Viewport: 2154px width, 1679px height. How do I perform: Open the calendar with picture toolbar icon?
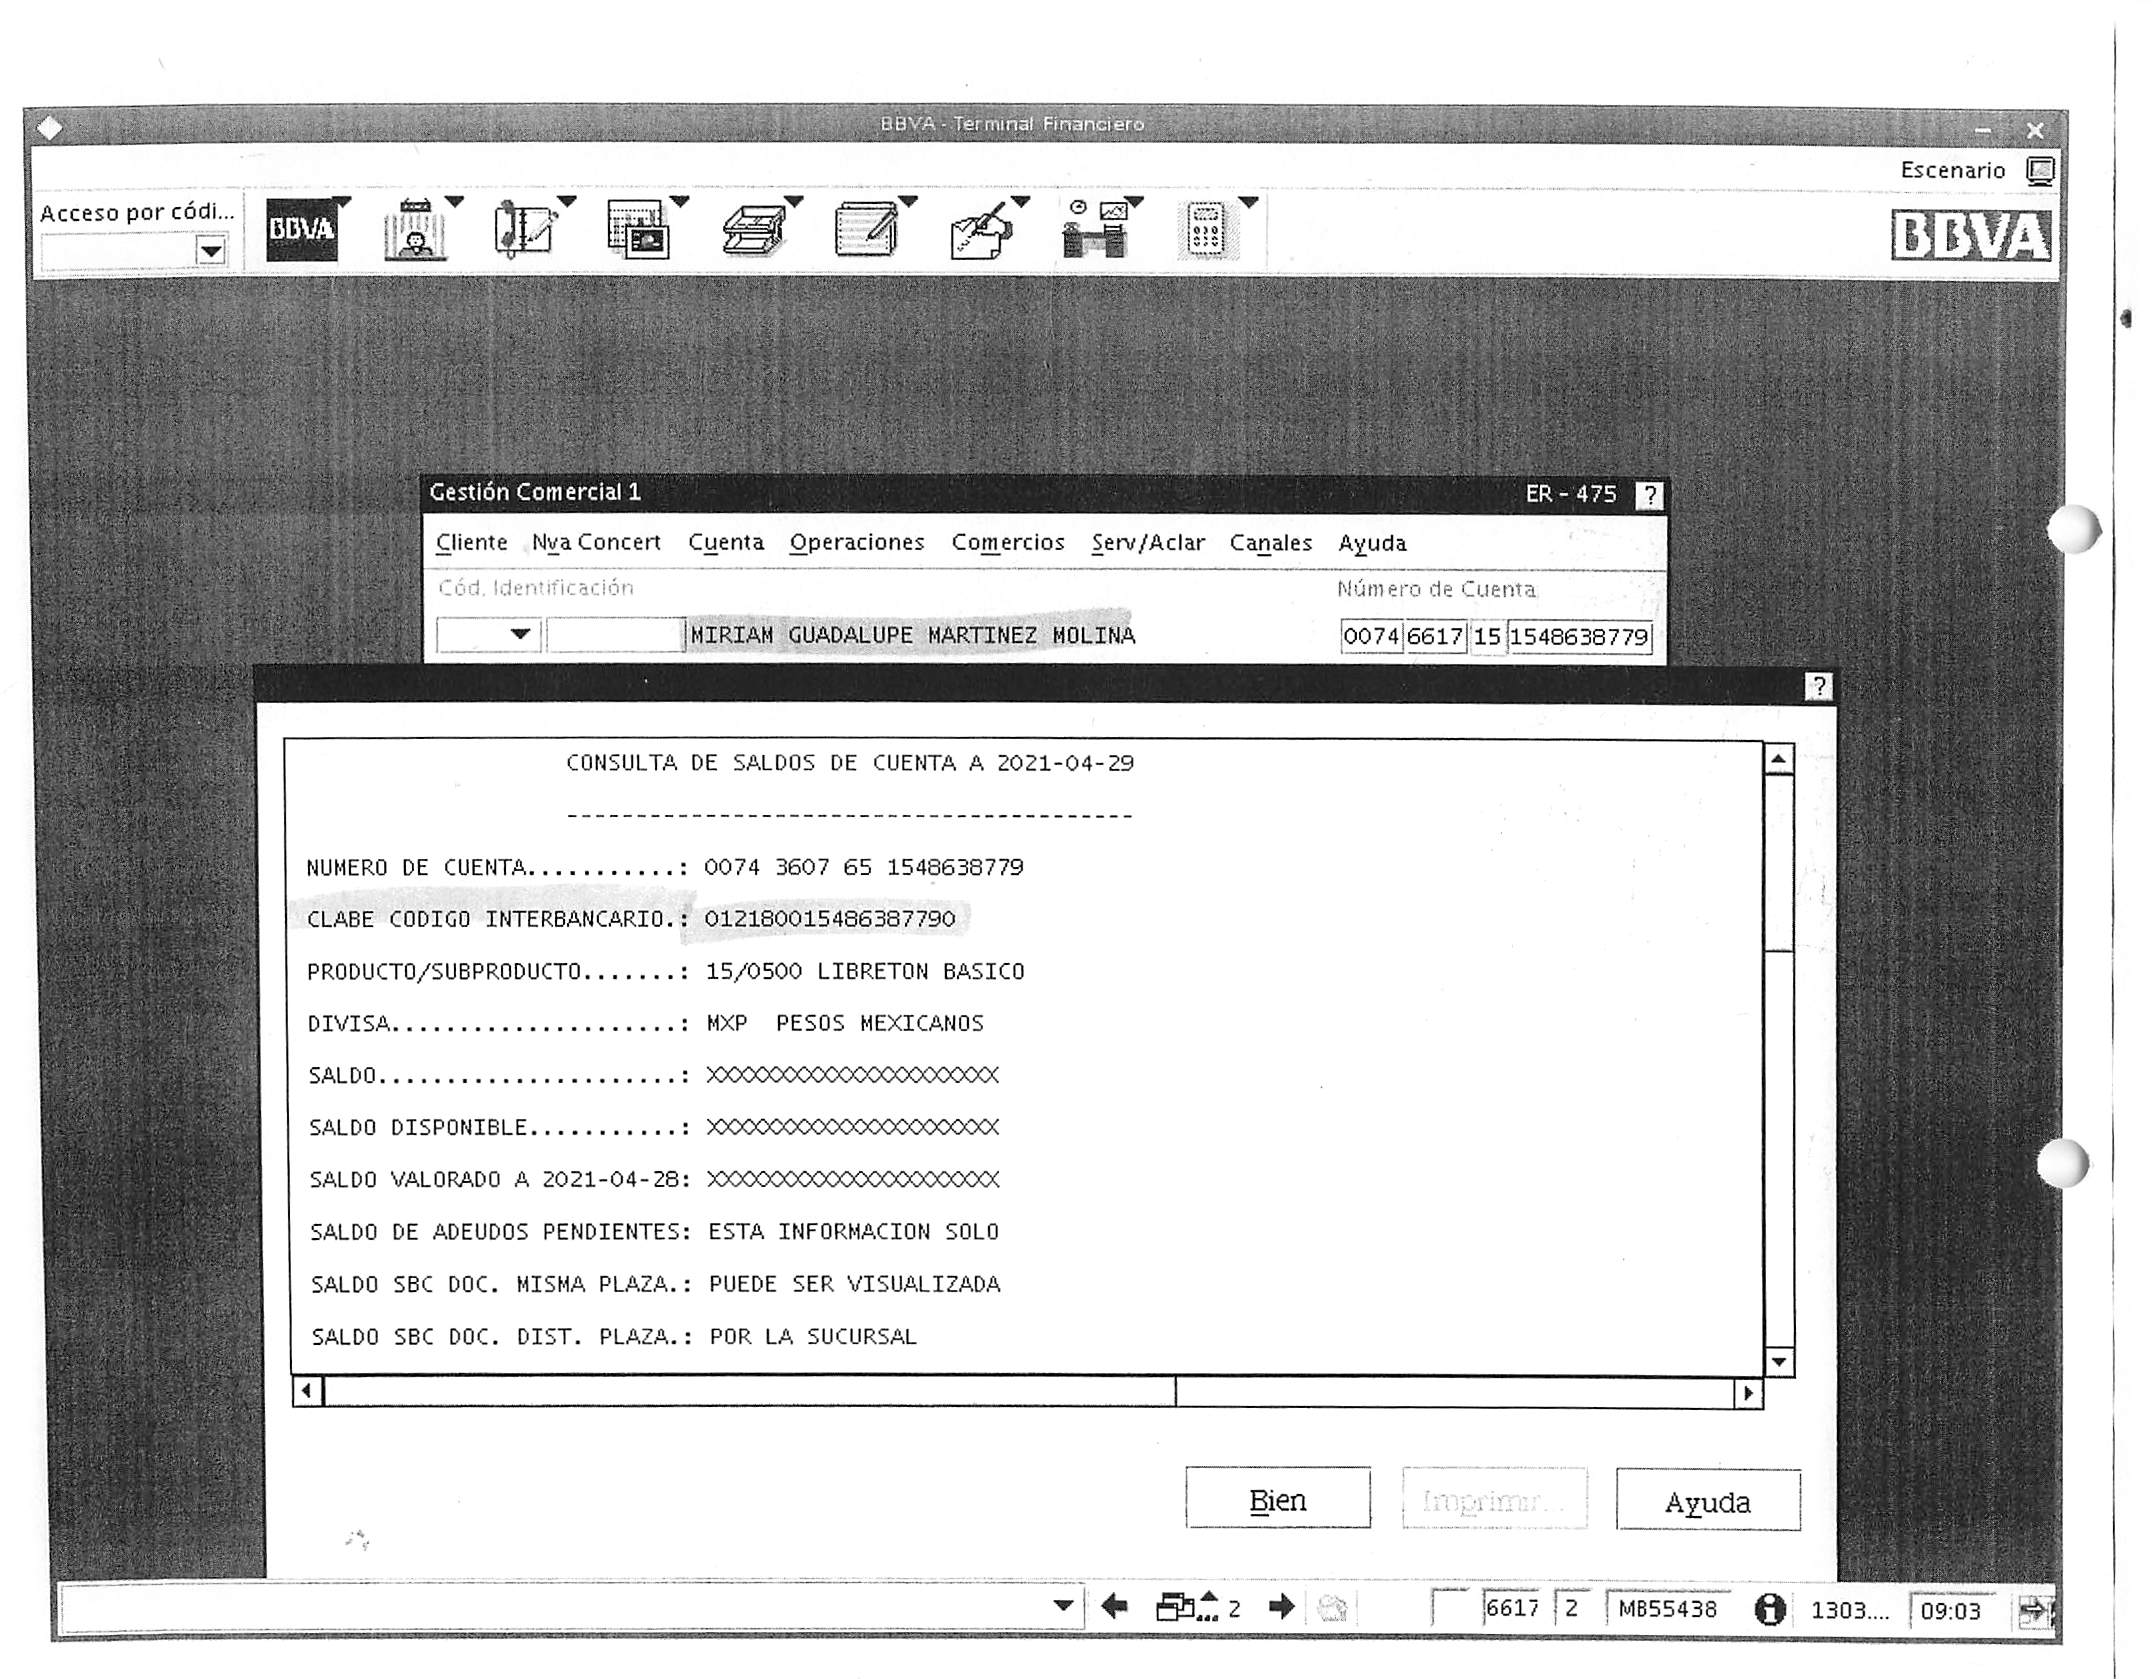coord(639,230)
